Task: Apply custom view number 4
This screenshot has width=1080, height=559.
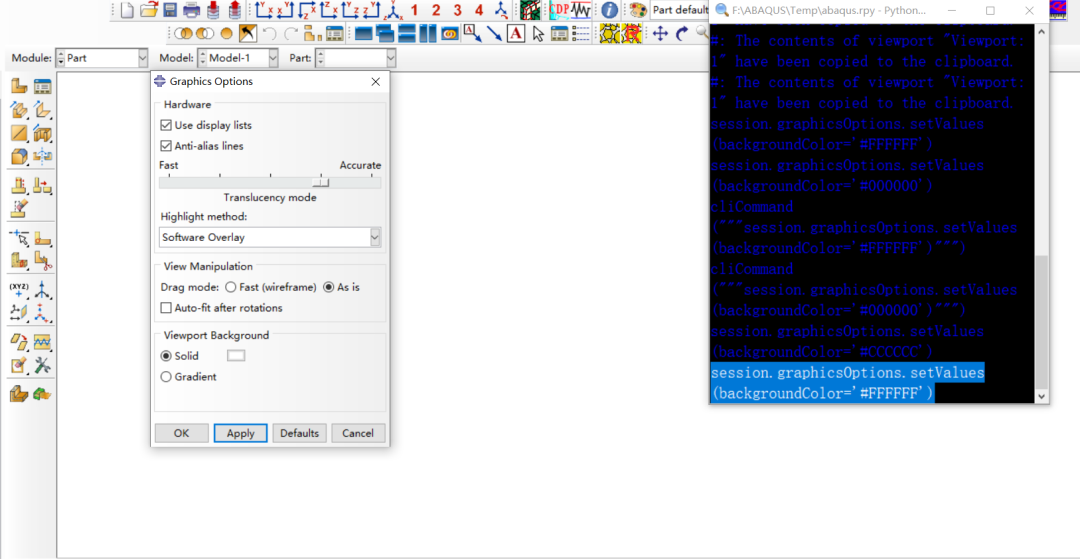Action: (479, 10)
